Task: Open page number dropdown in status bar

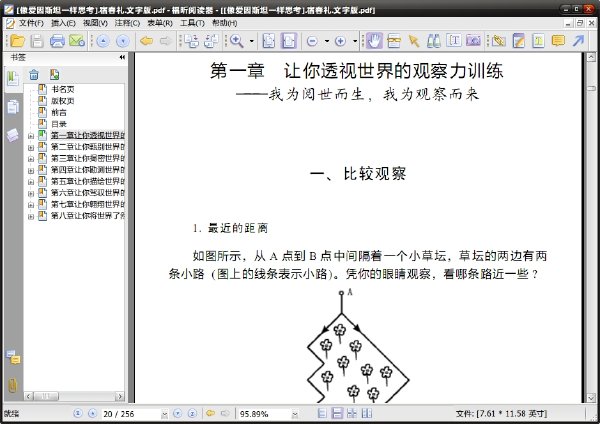Action: pyautogui.click(x=165, y=414)
